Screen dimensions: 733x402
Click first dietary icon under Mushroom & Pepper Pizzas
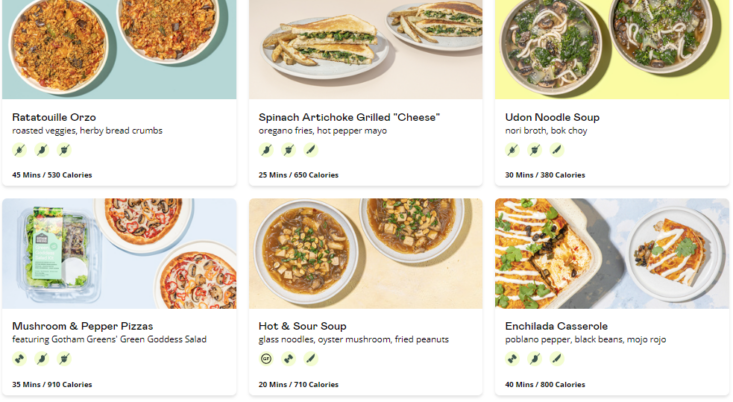[x=20, y=359]
